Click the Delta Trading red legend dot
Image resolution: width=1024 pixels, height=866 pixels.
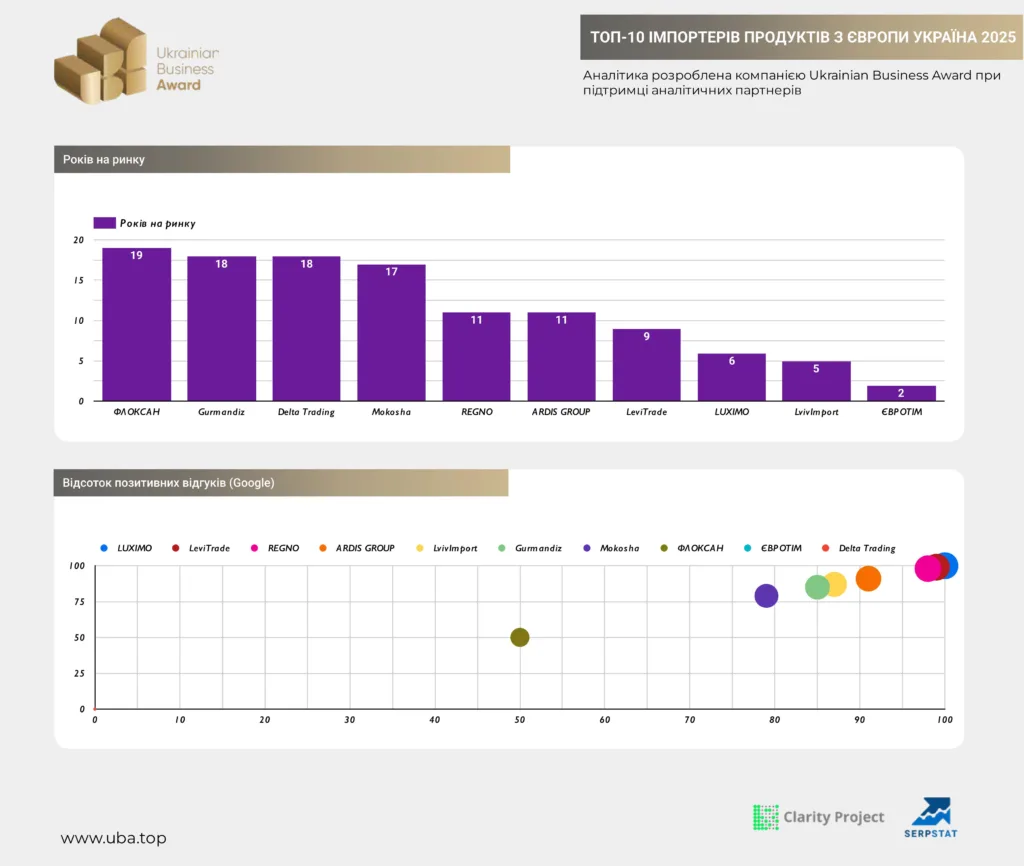[x=825, y=548]
